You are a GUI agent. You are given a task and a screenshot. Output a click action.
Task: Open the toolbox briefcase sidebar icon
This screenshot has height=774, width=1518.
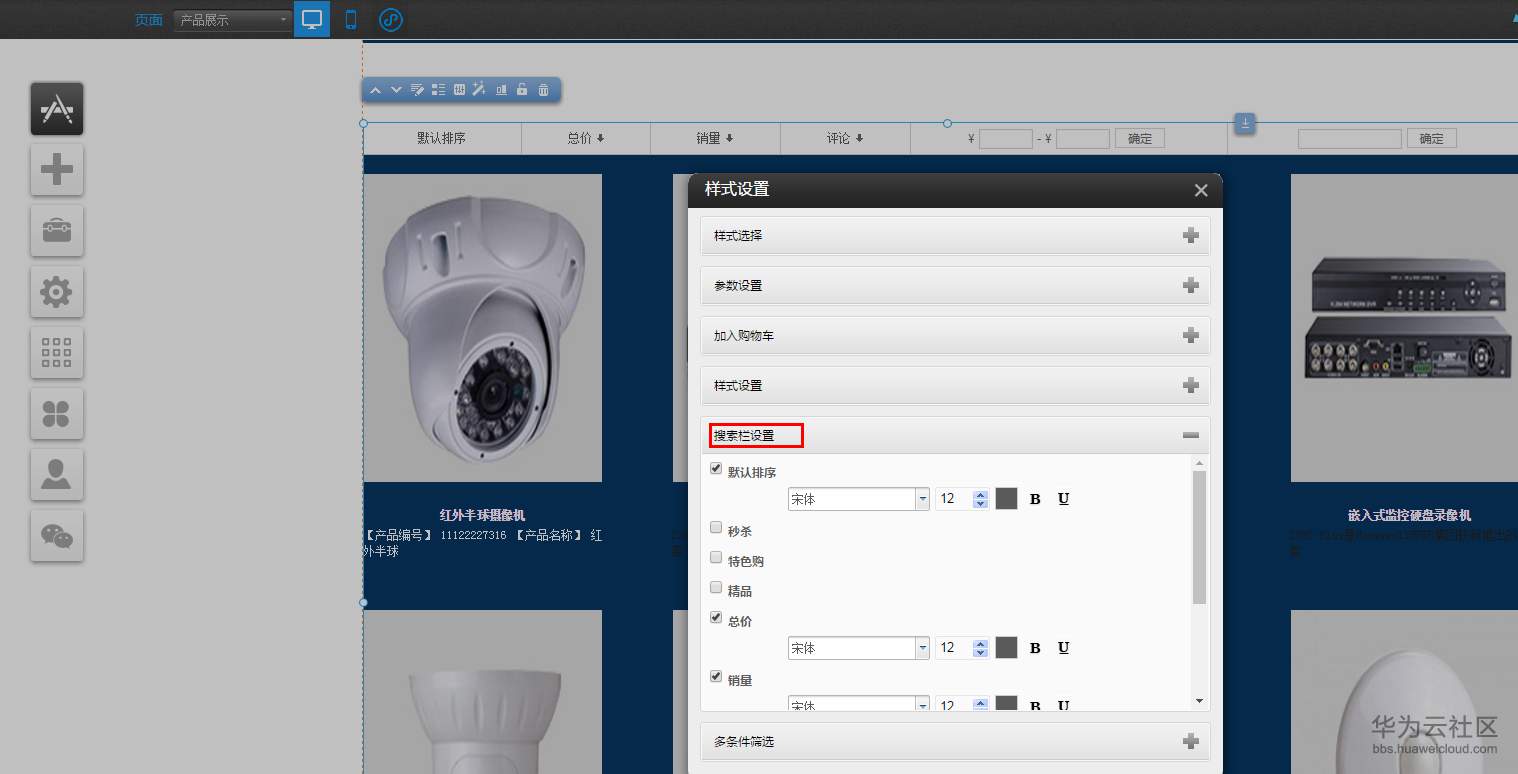(57, 231)
